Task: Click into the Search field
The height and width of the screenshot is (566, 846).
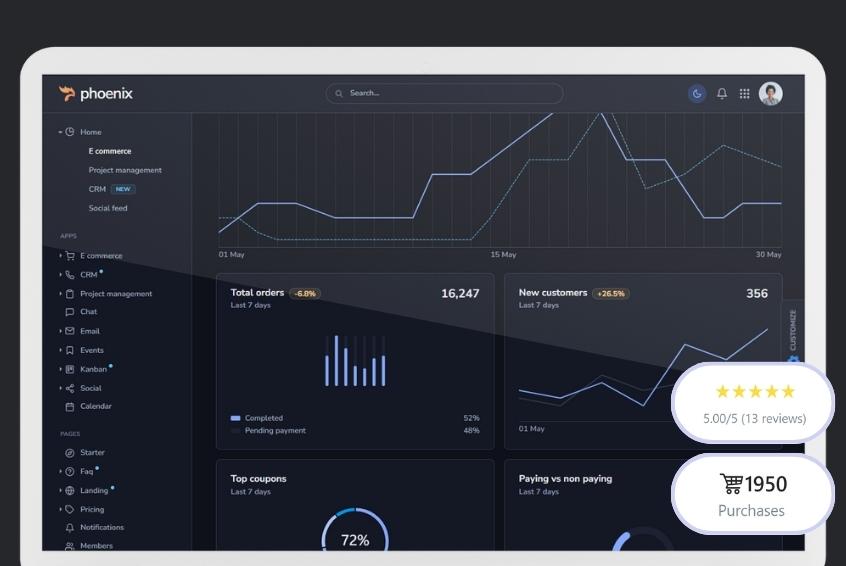Action: tap(444, 93)
